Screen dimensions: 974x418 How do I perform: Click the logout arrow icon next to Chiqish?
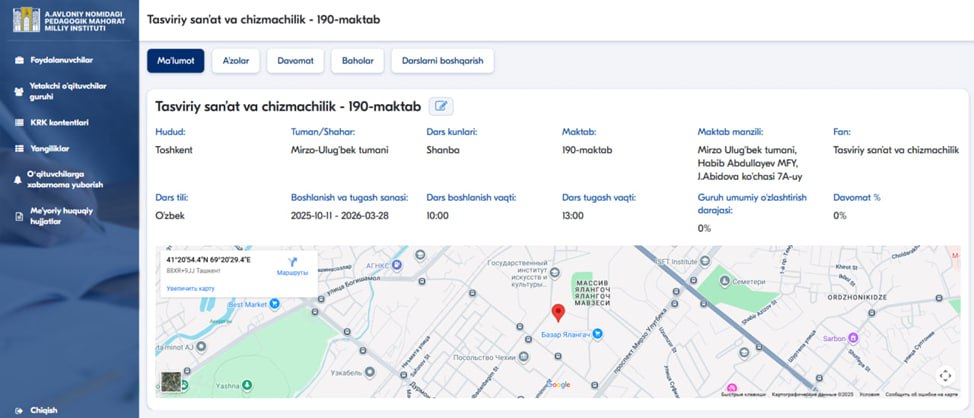pos(19,410)
